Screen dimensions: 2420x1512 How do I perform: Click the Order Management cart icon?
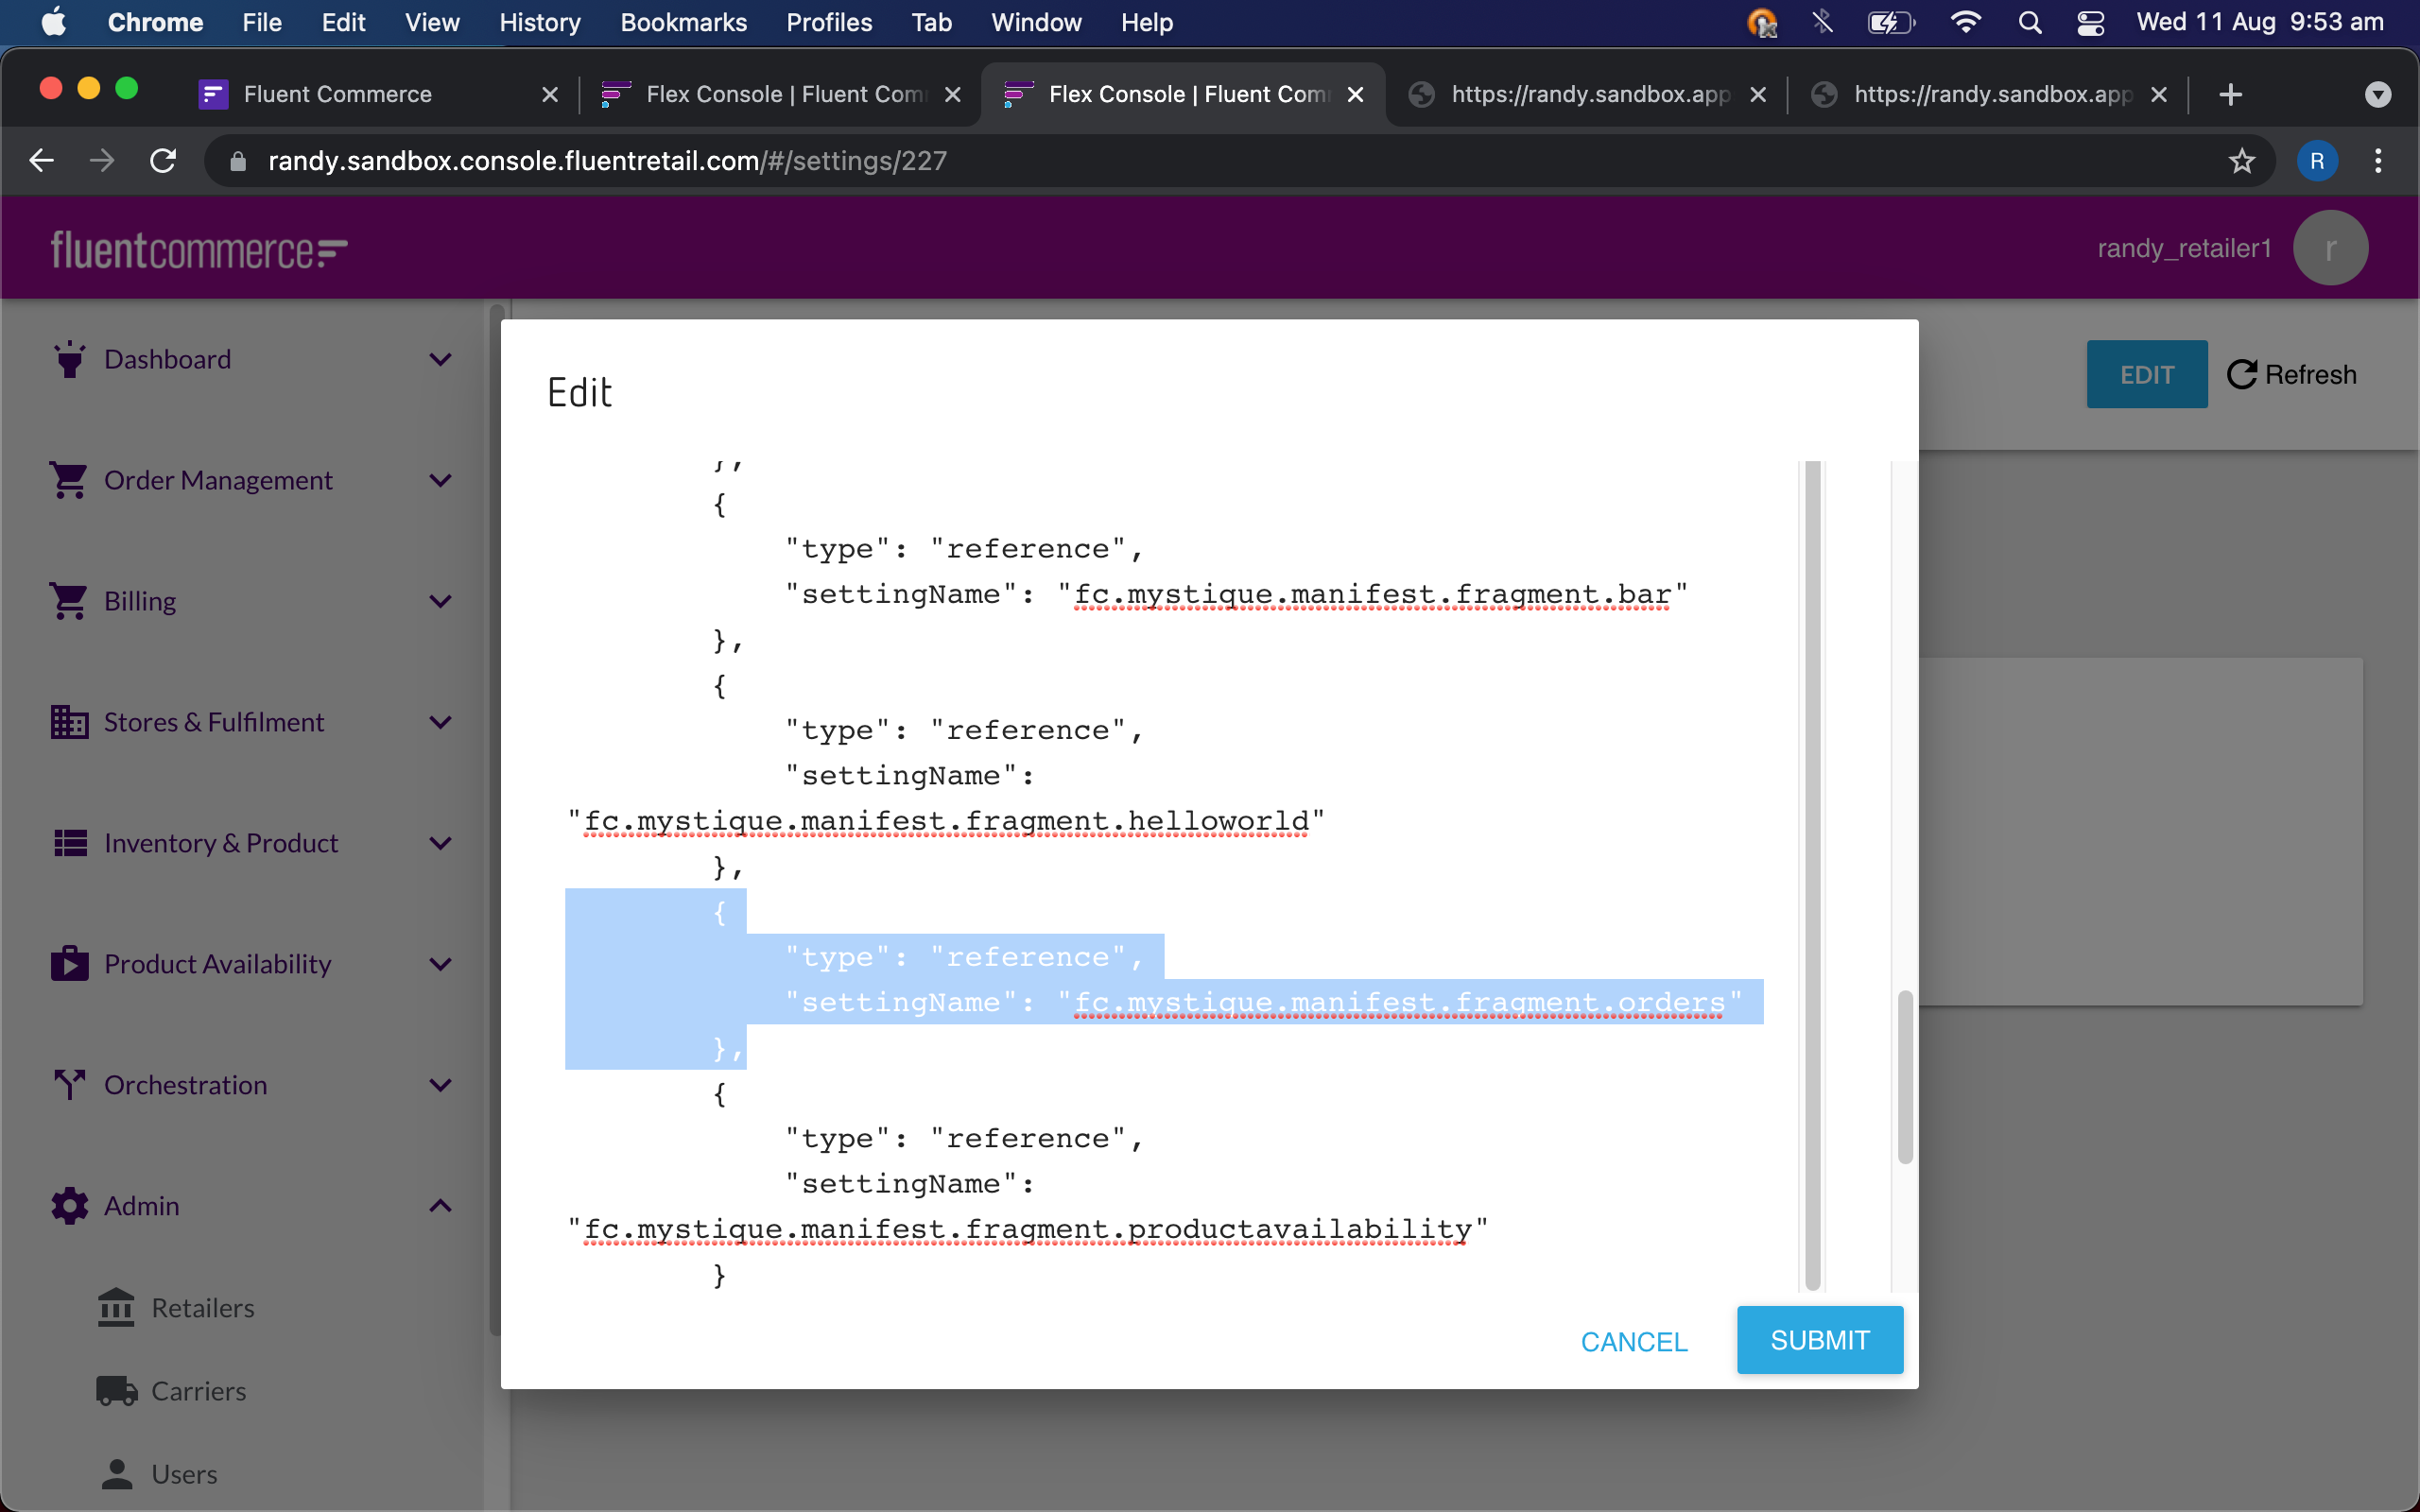69,480
